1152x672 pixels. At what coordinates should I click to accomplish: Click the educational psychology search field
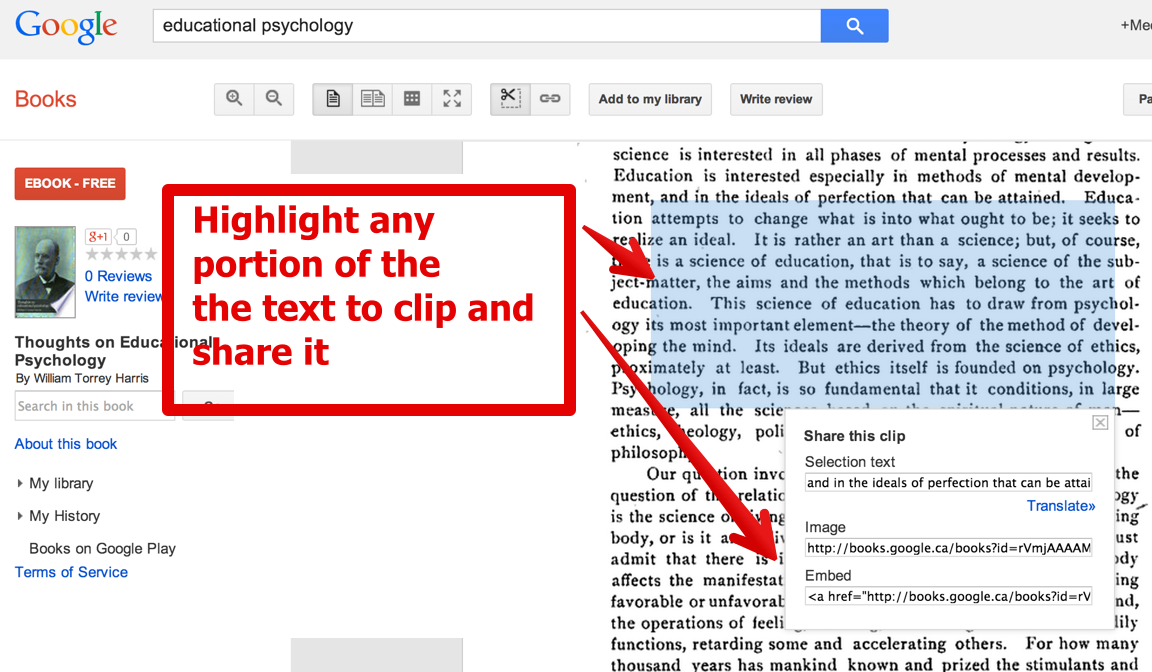coord(486,26)
